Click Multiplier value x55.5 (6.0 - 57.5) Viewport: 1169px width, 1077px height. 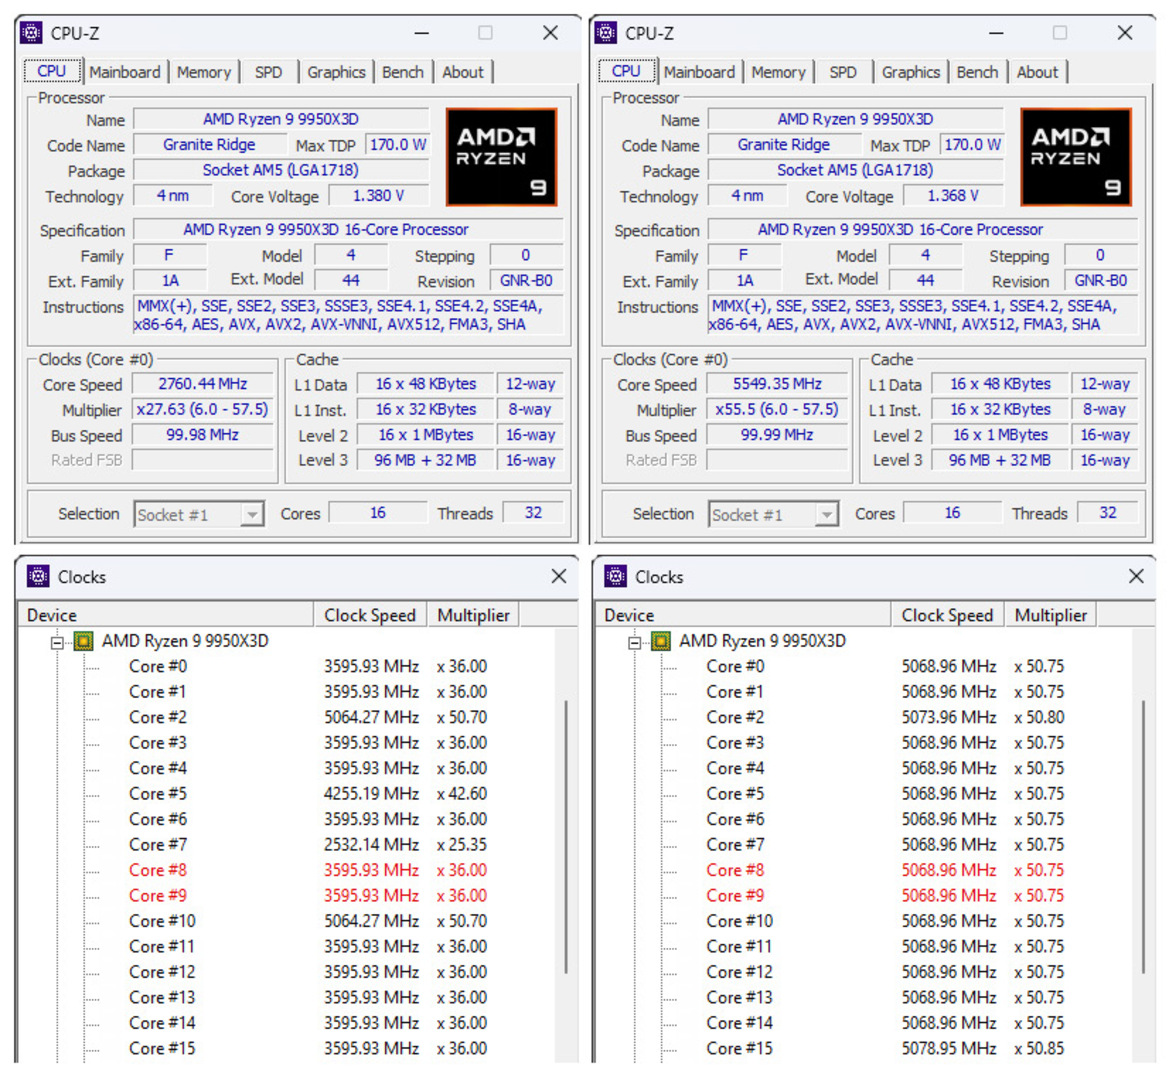[x=778, y=409]
